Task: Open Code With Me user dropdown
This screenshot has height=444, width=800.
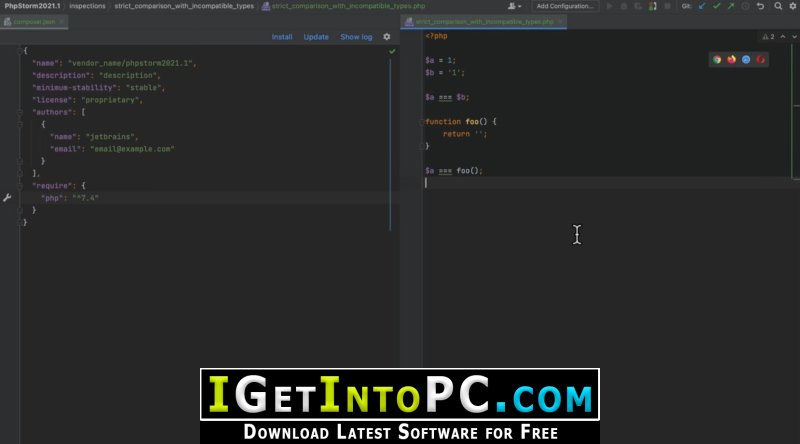Action: pos(514,6)
